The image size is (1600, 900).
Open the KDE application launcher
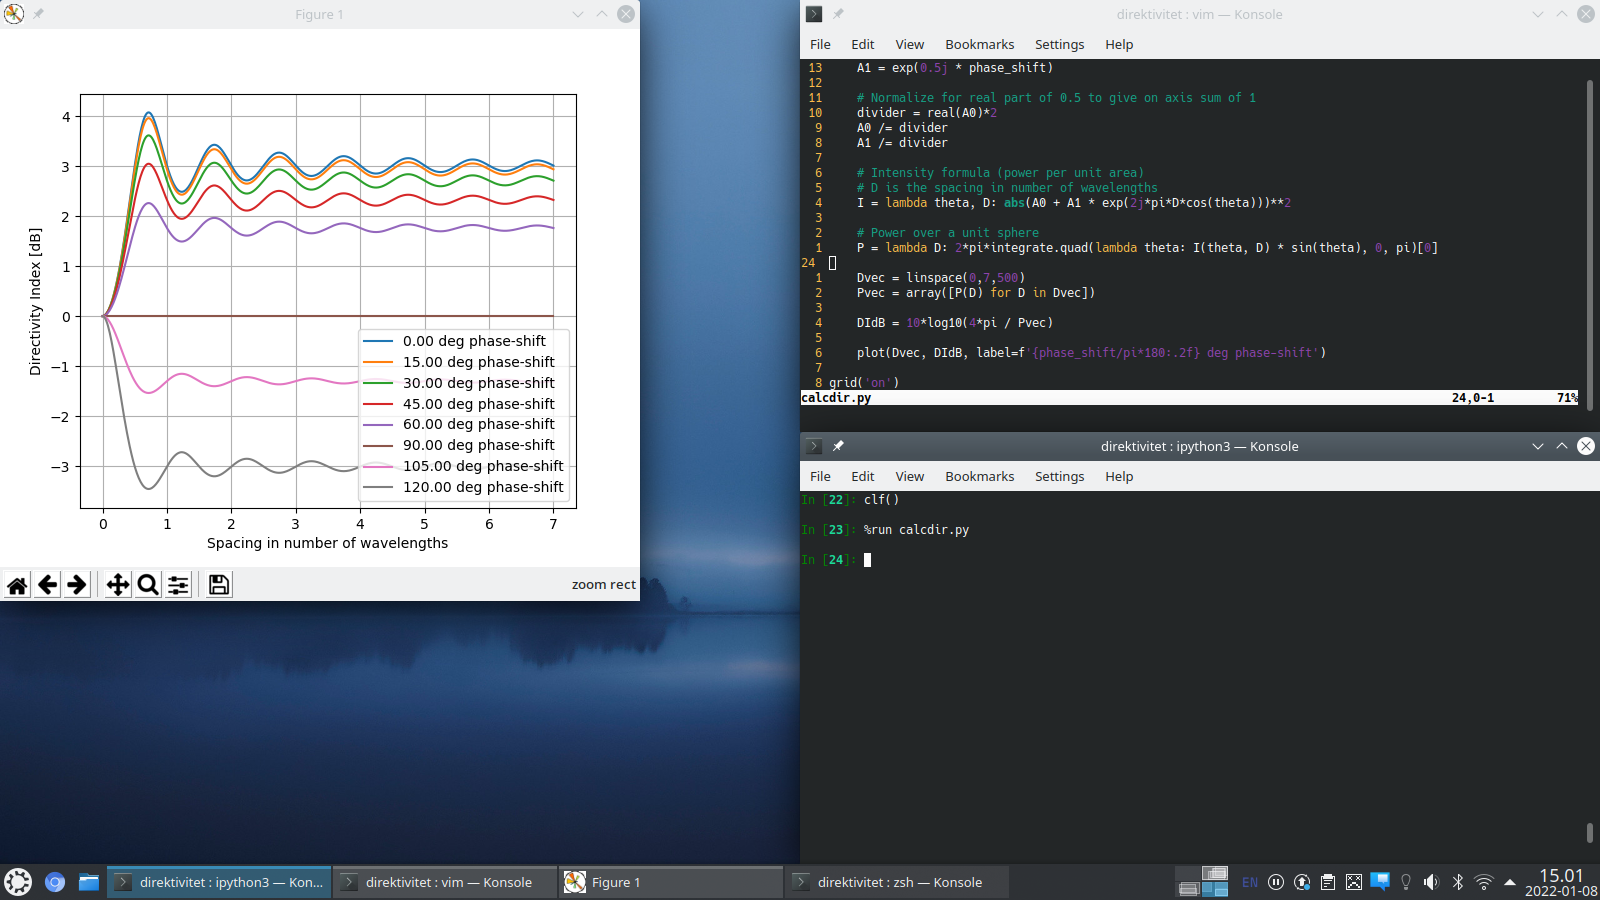tap(18, 882)
